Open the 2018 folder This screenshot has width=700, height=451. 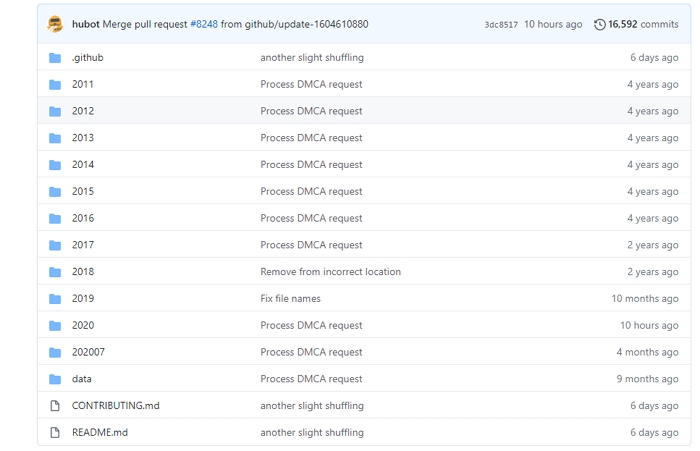pos(83,272)
